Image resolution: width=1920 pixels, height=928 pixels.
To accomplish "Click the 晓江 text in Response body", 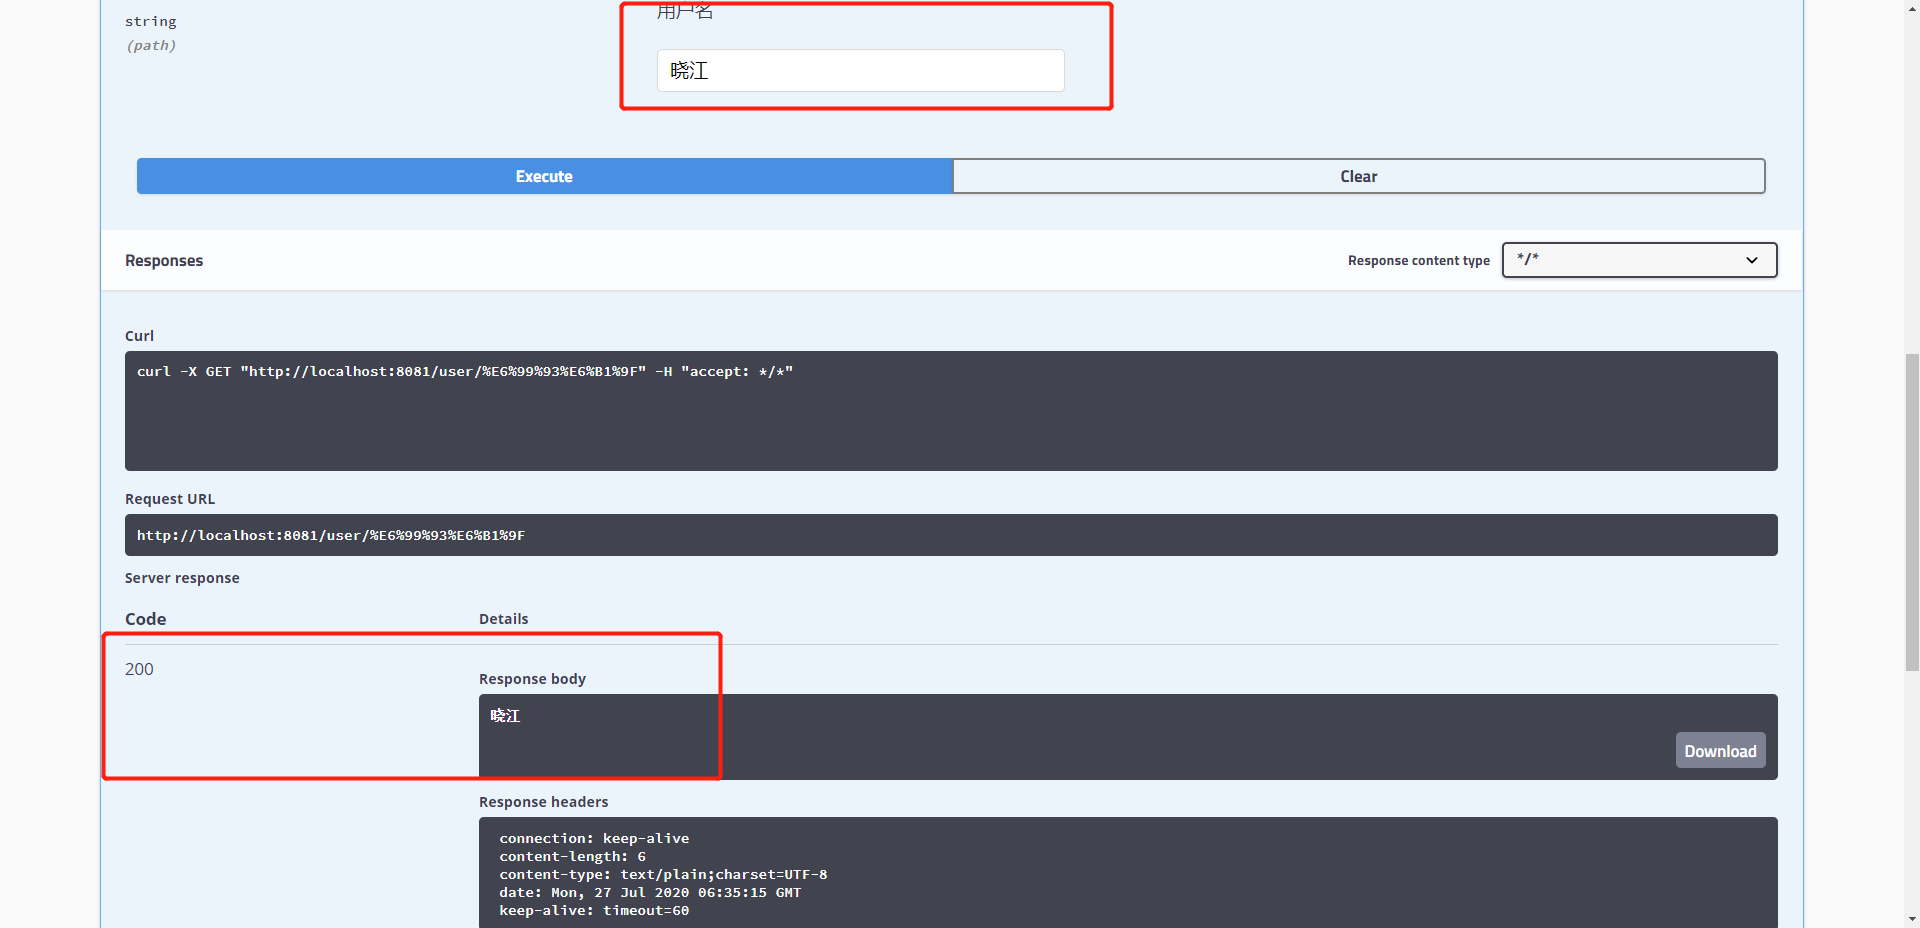I will pyautogui.click(x=505, y=716).
